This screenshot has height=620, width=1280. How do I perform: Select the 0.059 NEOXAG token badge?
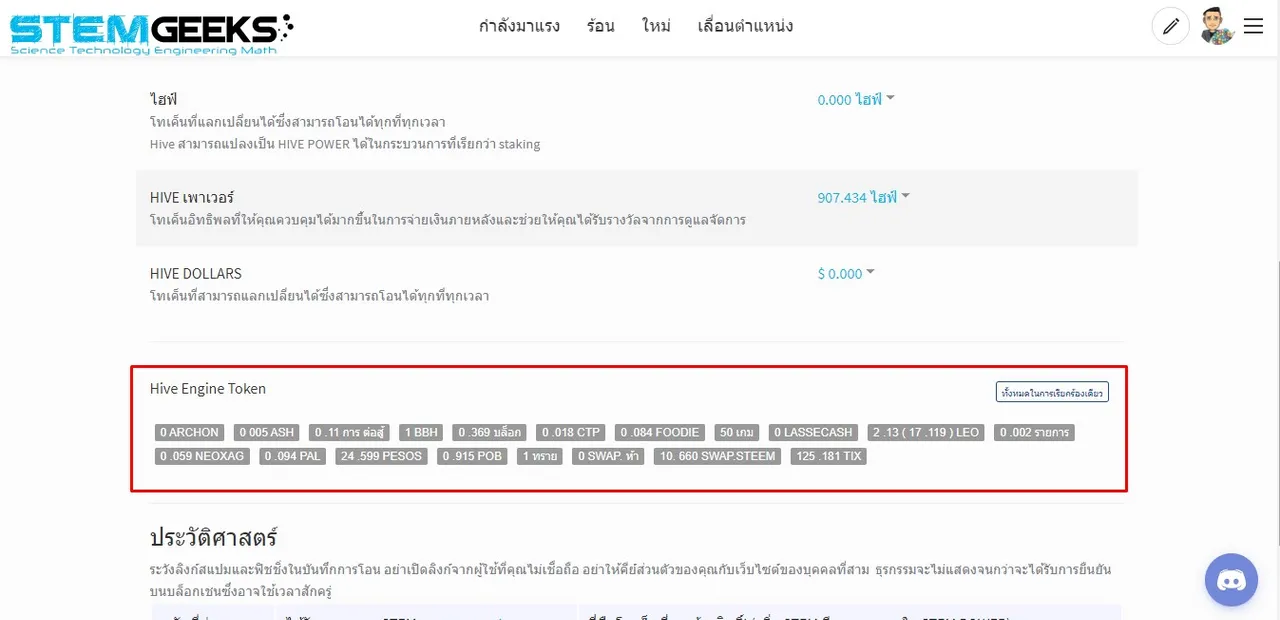(x=201, y=456)
